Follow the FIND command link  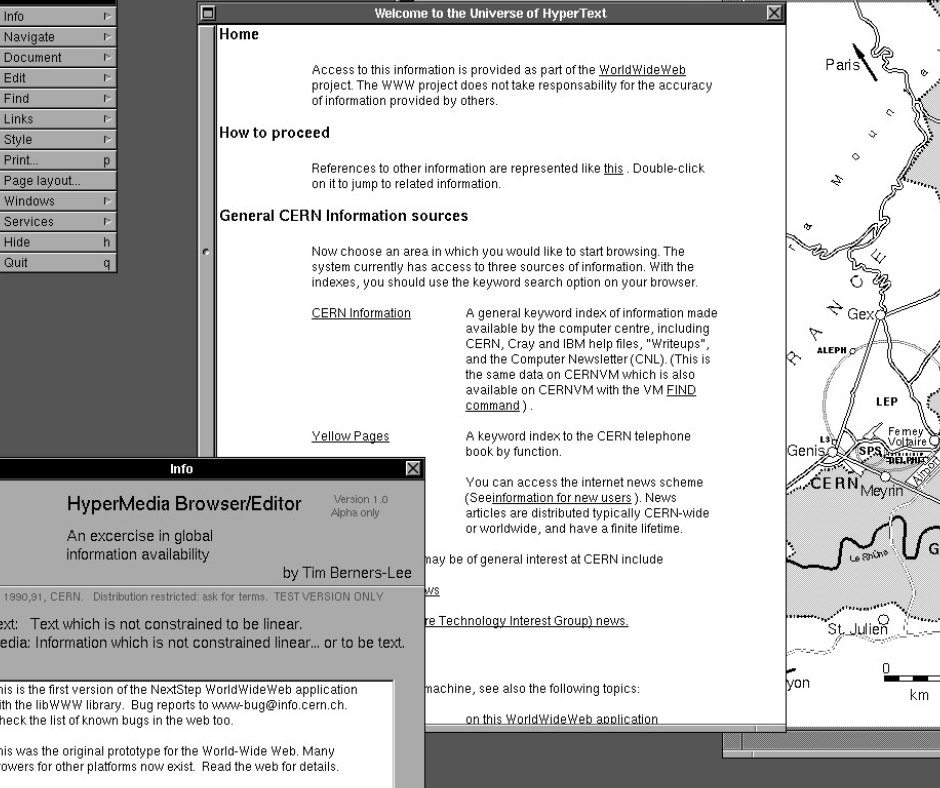(580, 398)
